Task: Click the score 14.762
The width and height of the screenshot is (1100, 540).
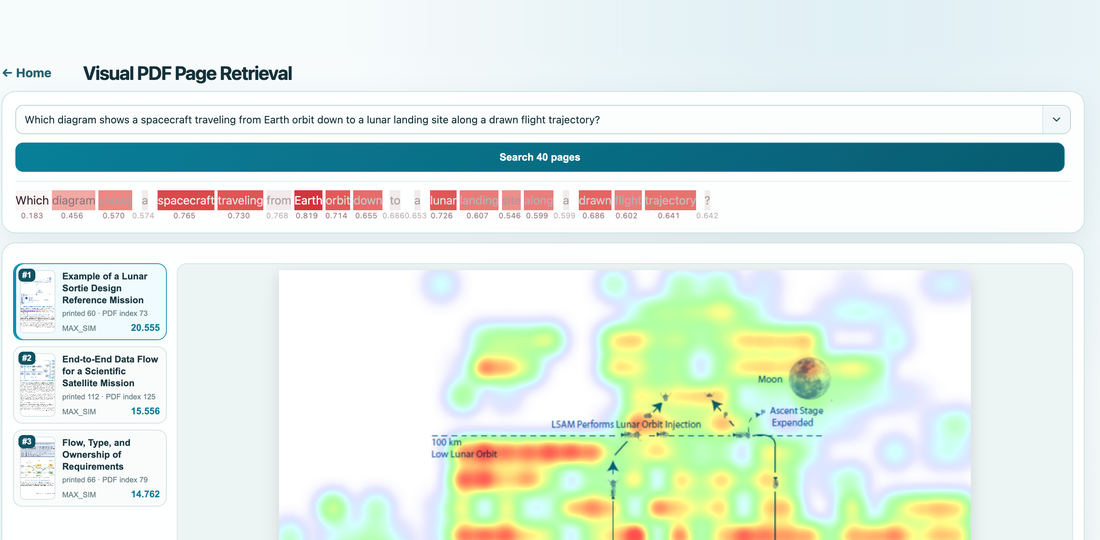Action: (x=145, y=494)
